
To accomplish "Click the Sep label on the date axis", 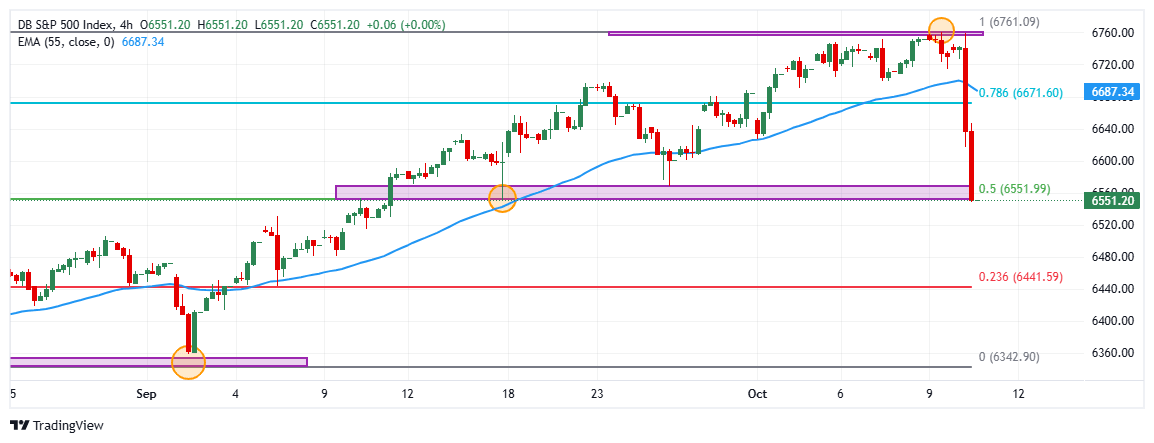I will coord(146,394).
